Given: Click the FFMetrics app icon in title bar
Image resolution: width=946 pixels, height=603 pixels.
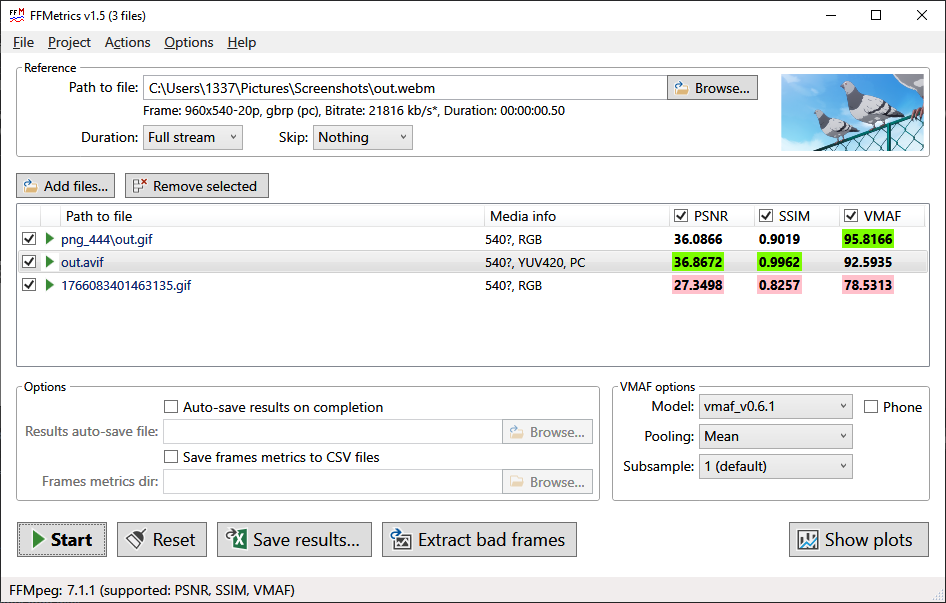Looking at the screenshot, I should [x=17, y=15].
